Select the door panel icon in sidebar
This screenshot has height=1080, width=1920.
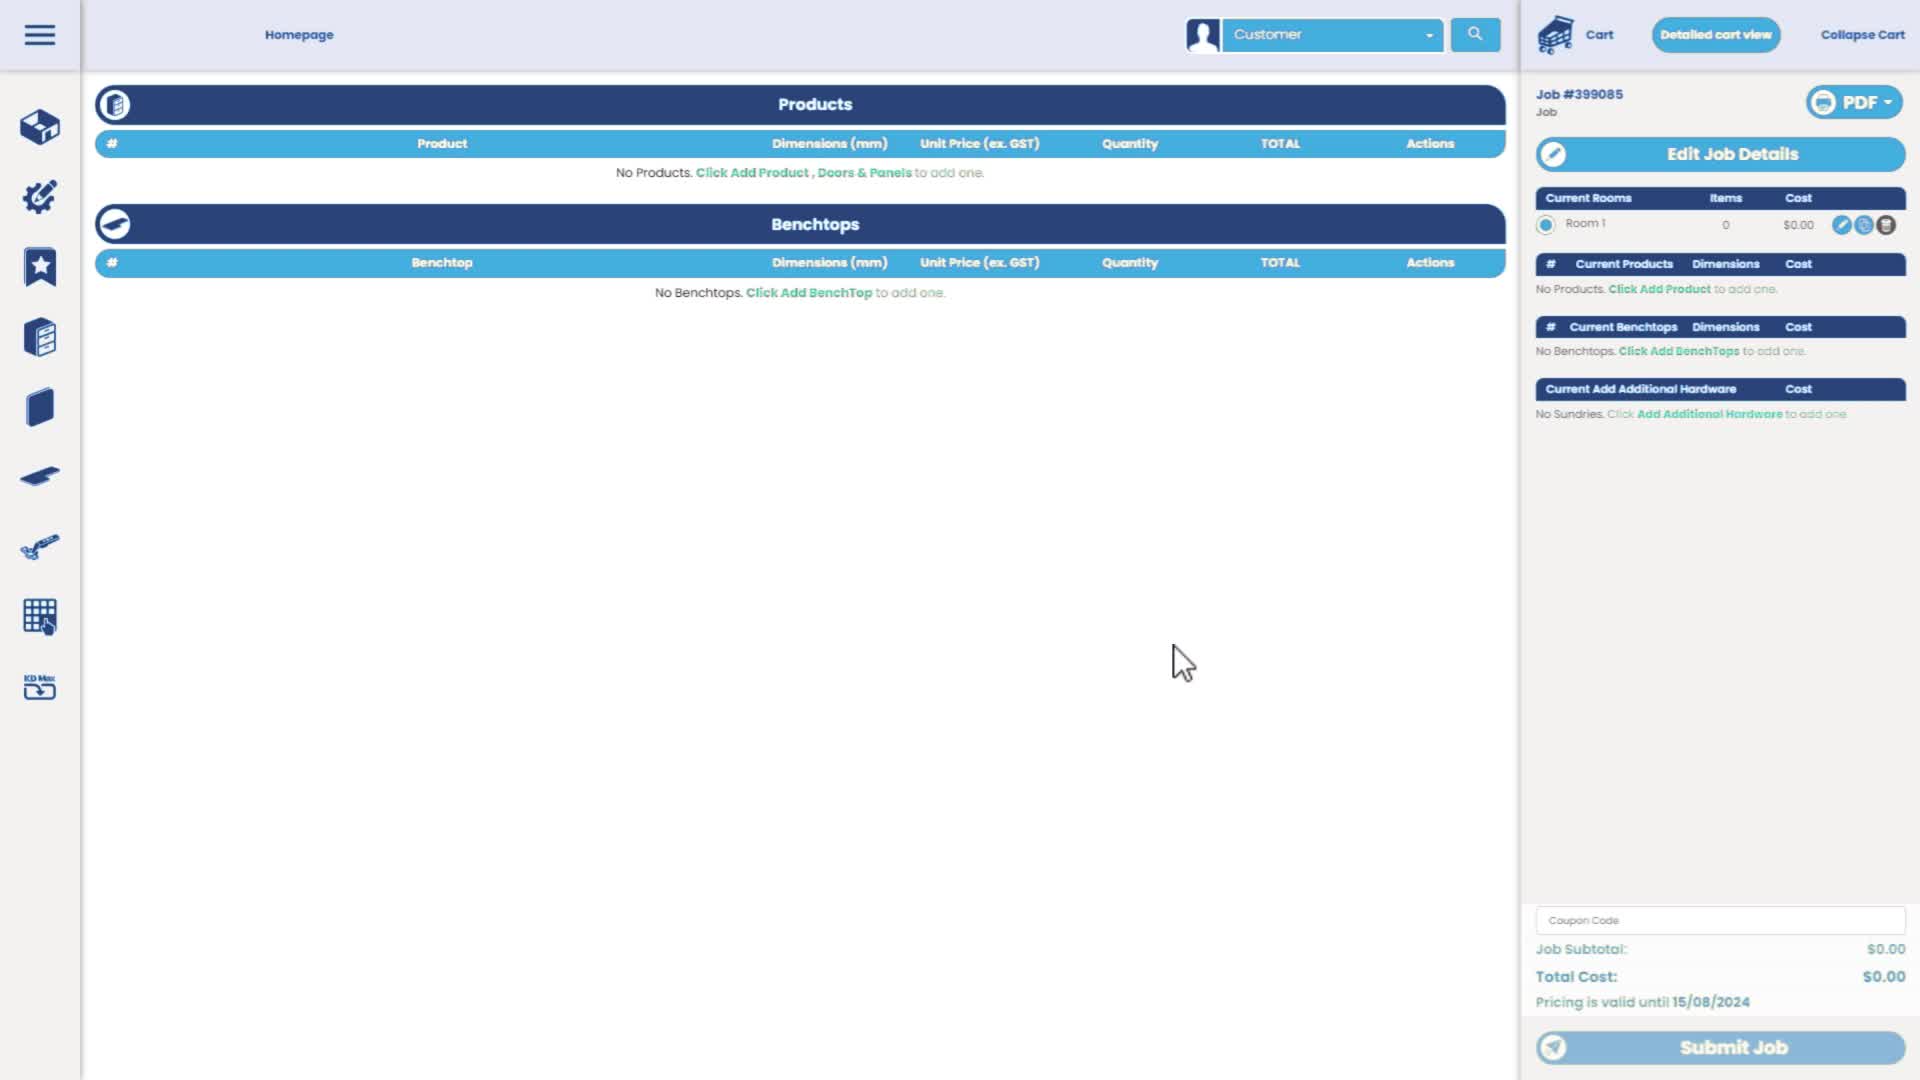click(x=40, y=407)
